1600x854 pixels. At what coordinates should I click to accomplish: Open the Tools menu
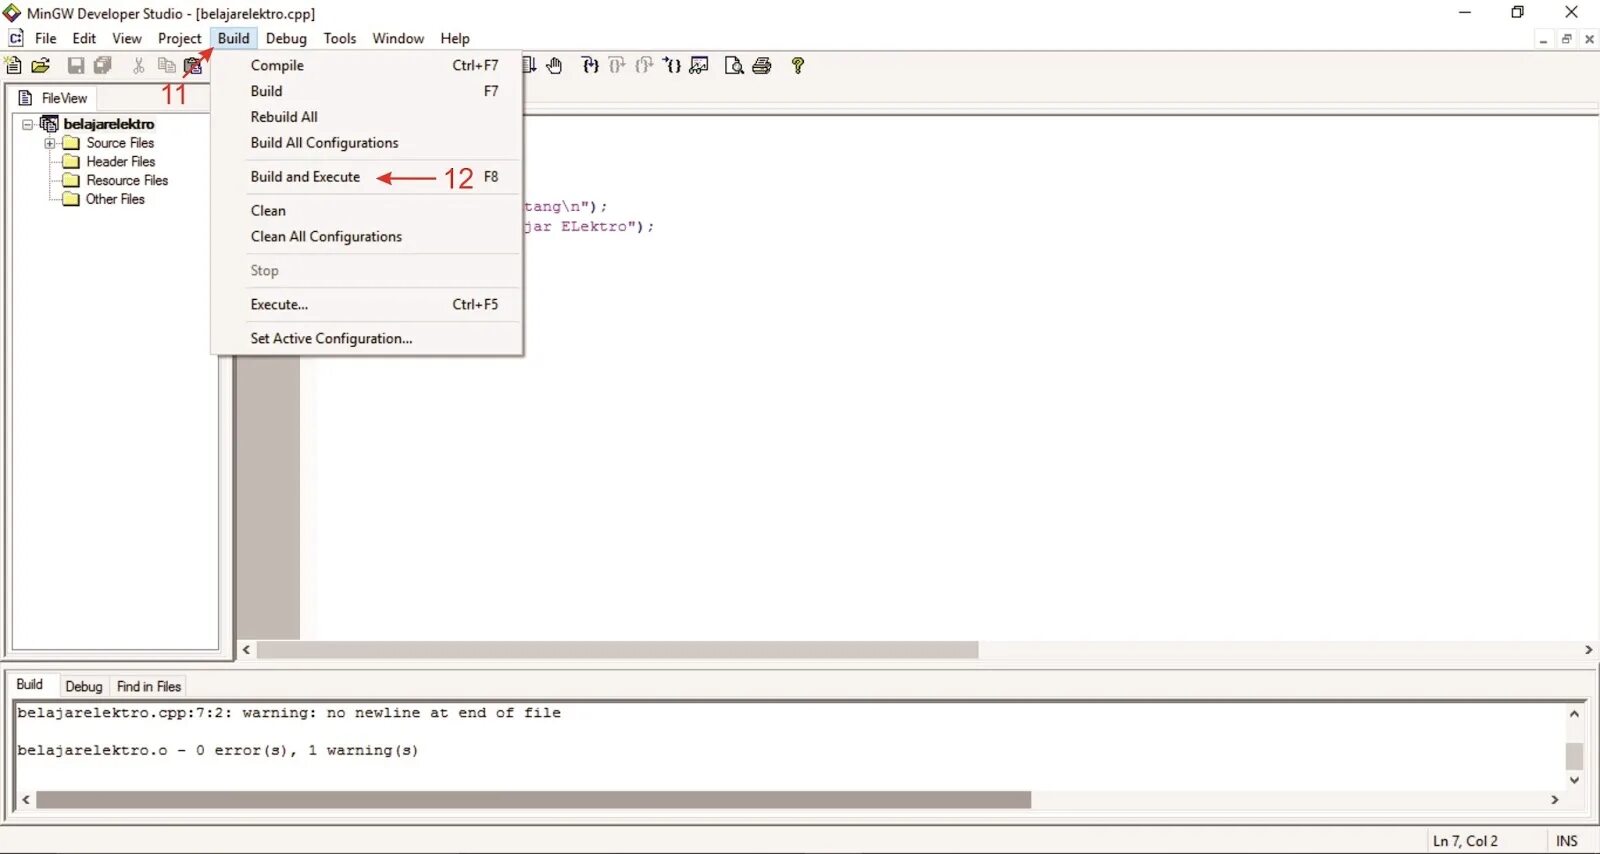pos(340,38)
